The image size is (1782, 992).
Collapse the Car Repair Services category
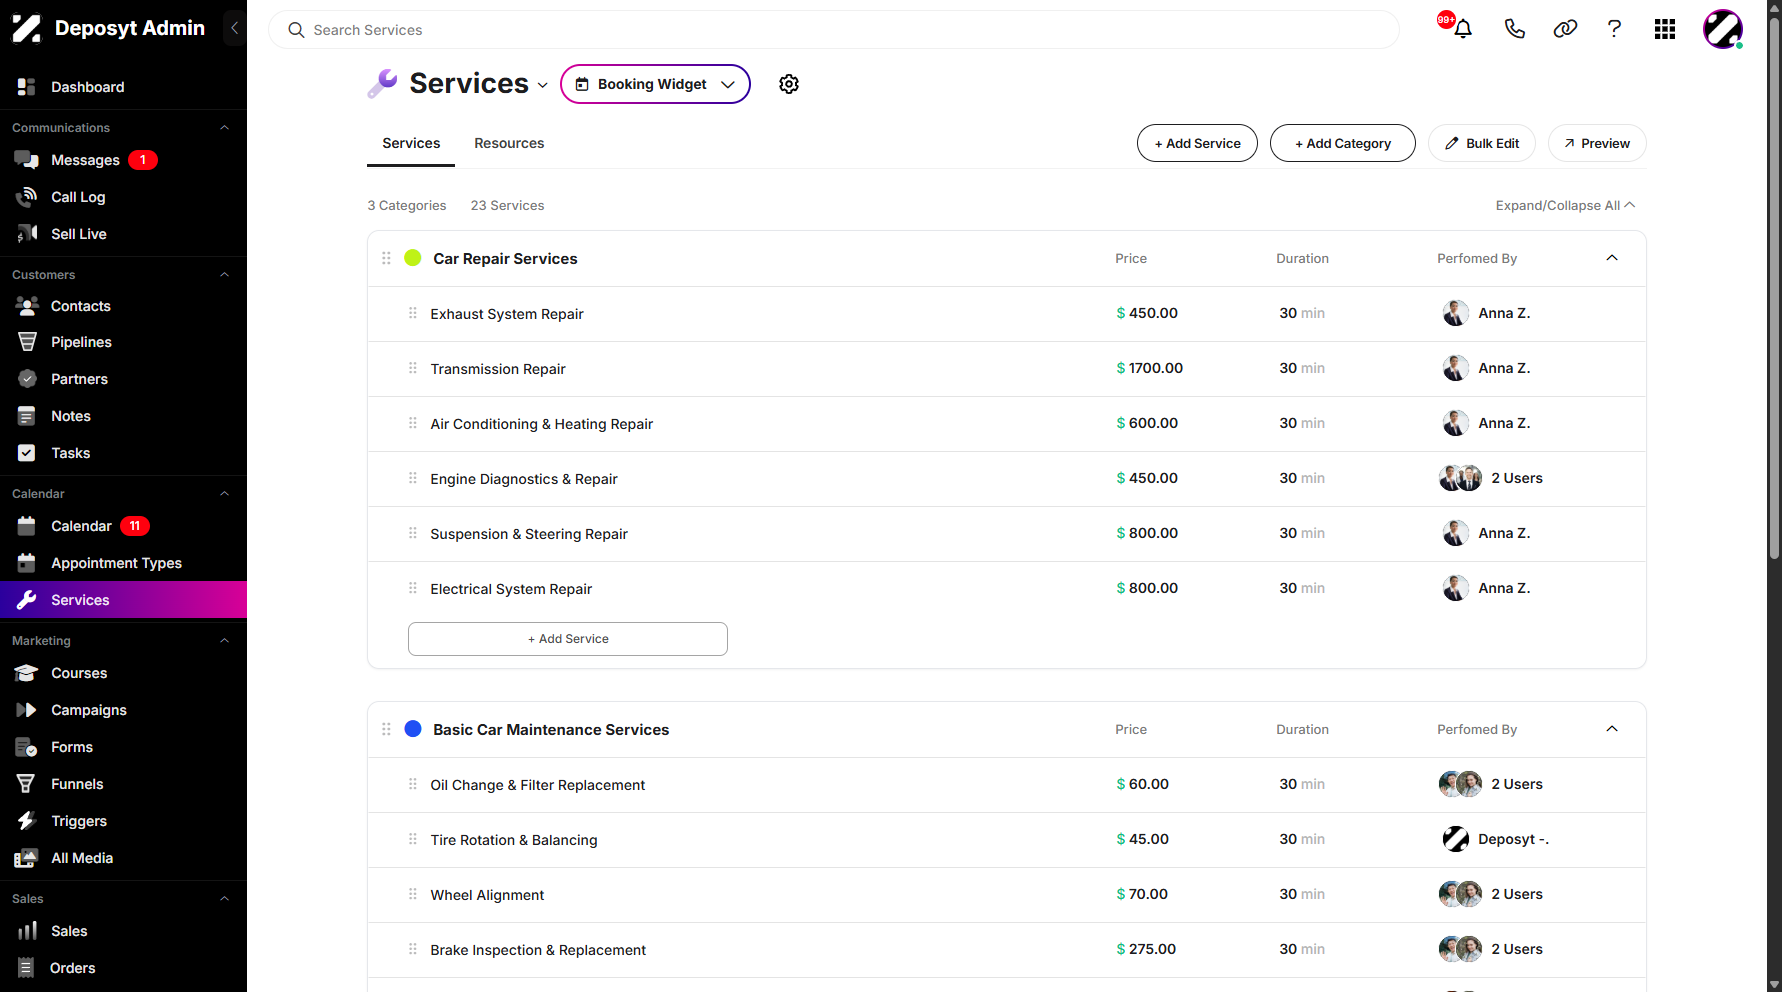(1612, 258)
